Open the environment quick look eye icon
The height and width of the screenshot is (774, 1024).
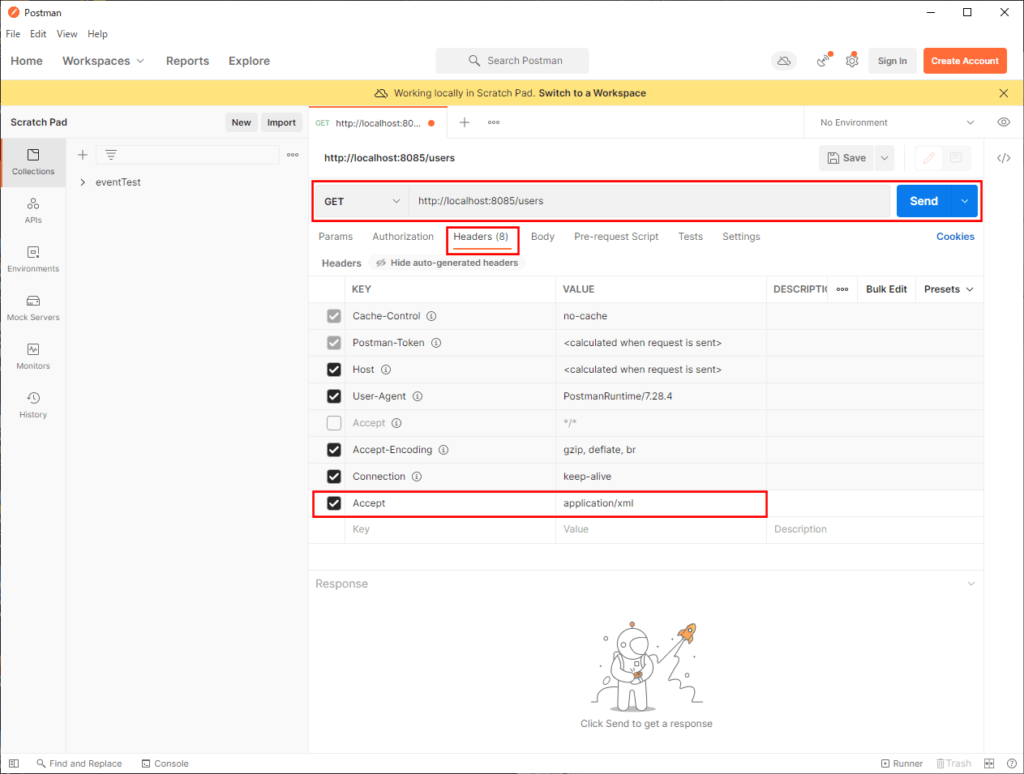[x=1005, y=121]
